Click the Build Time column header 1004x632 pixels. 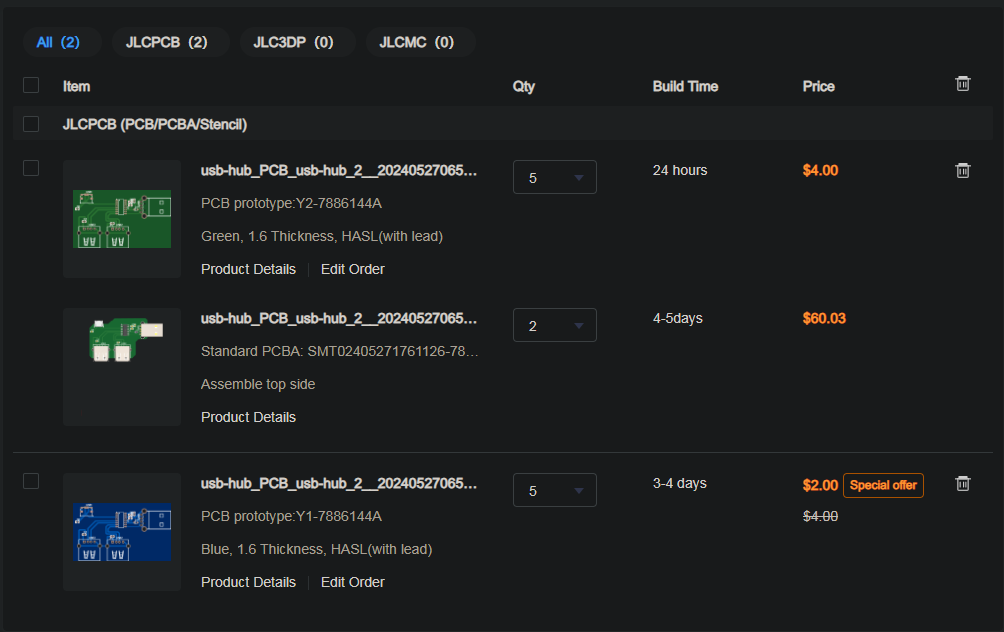pyautogui.click(x=685, y=86)
